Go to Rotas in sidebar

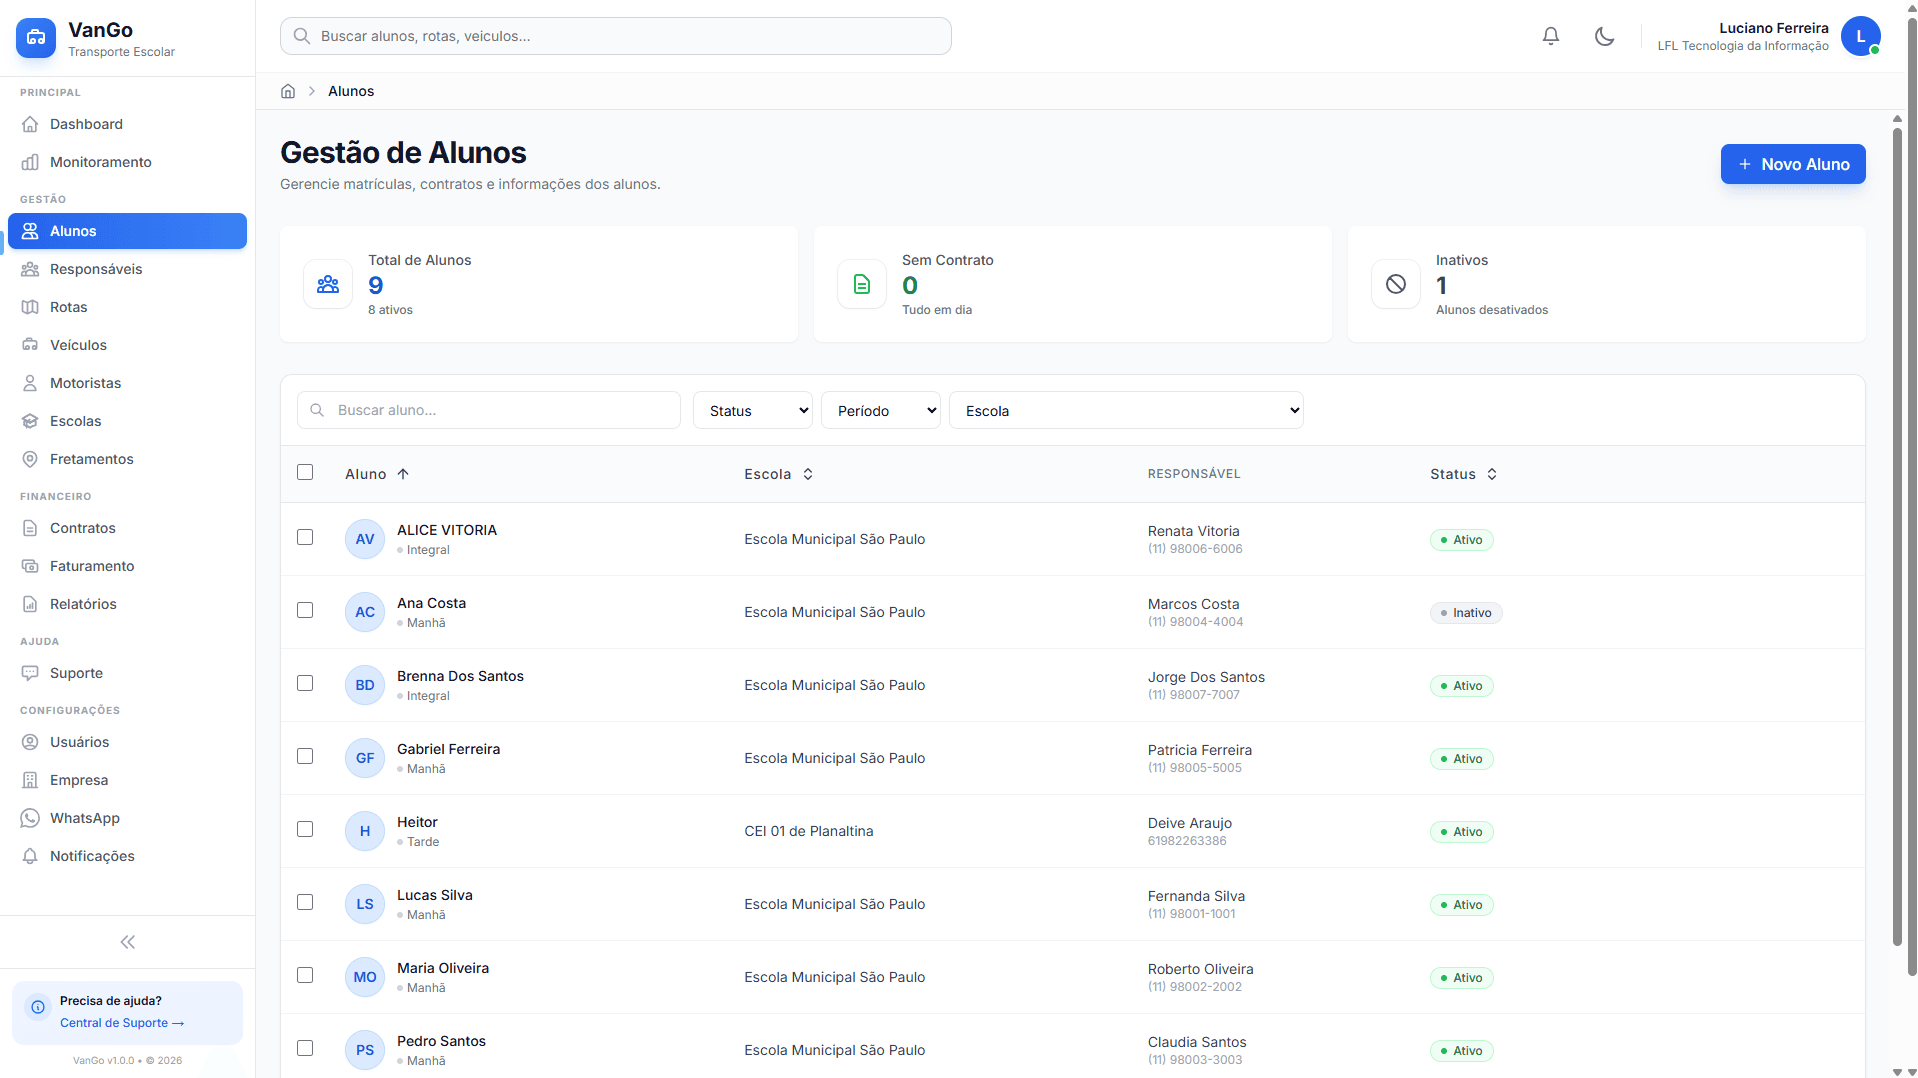69,307
